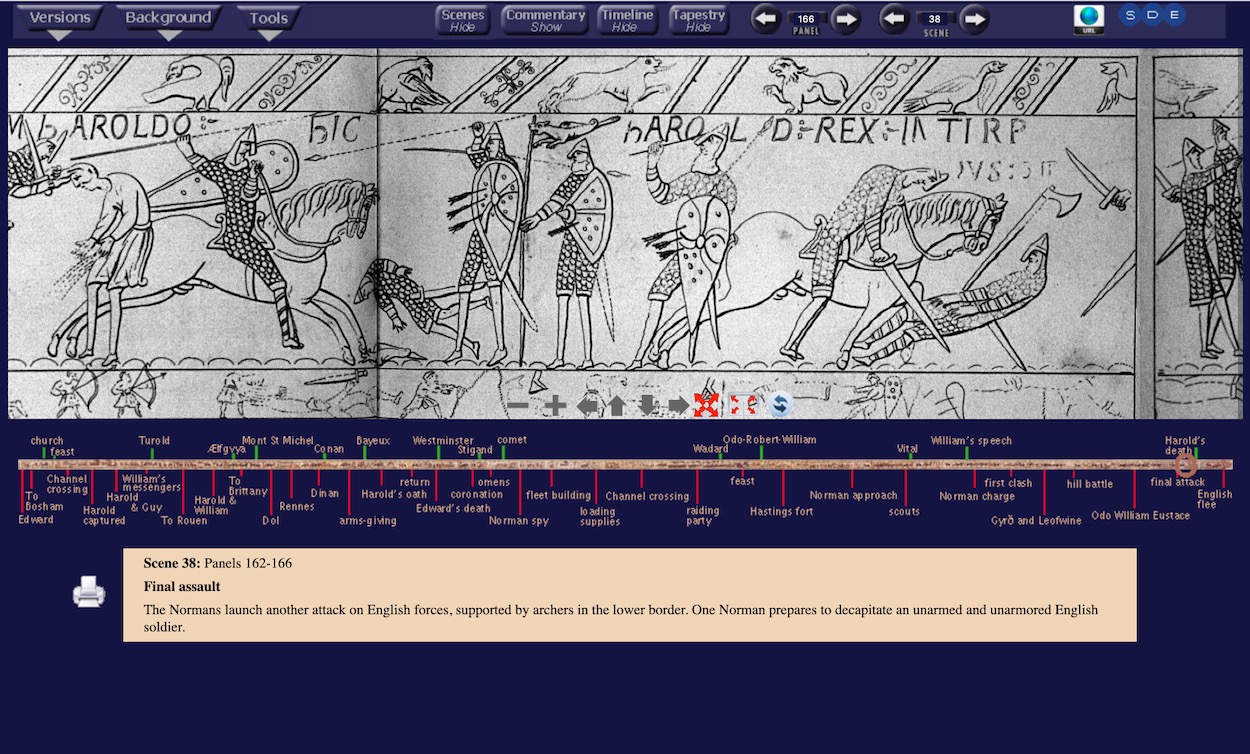This screenshot has width=1250, height=754.
Task: Jump to 'Westminster' on the timeline
Action: [x=443, y=441]
